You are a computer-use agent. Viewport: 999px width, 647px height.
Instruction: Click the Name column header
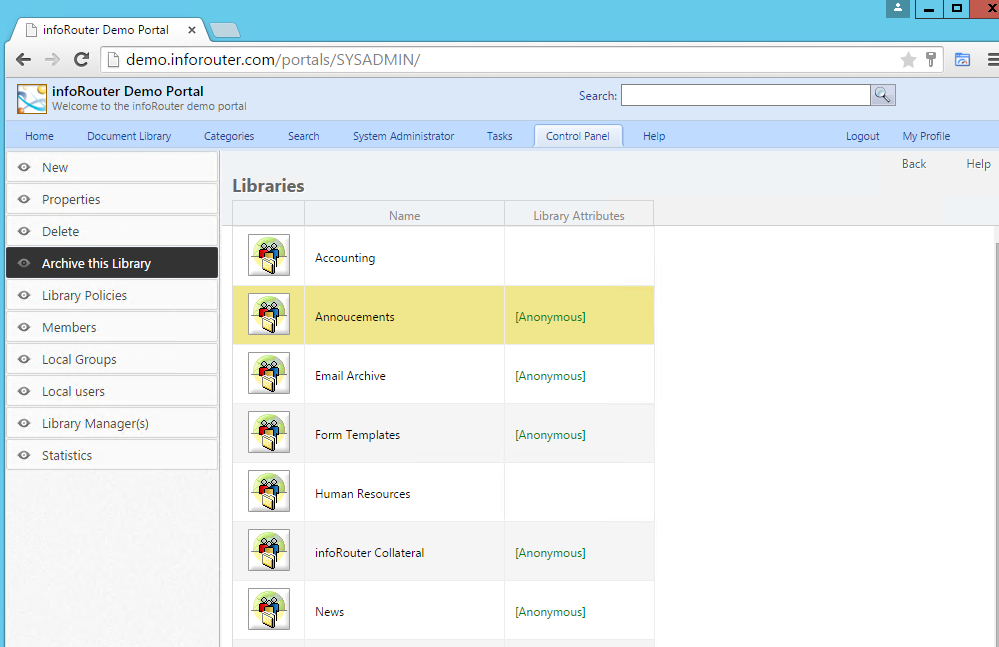(405, 215)
